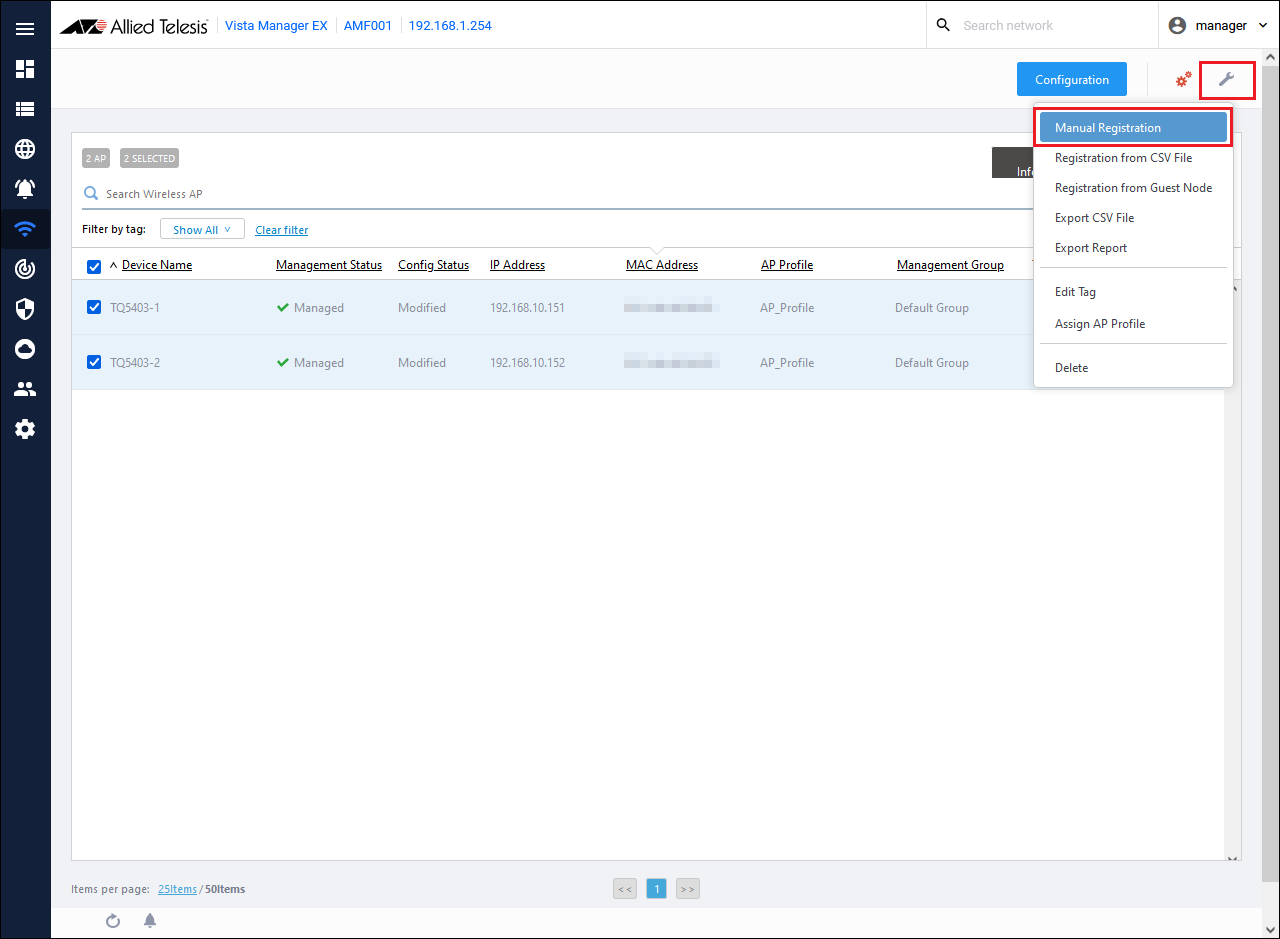Toggle the select-all header checkbox
Image resolution: width=1280 pixels, height=939 pixels.
[x=94, y=266]
